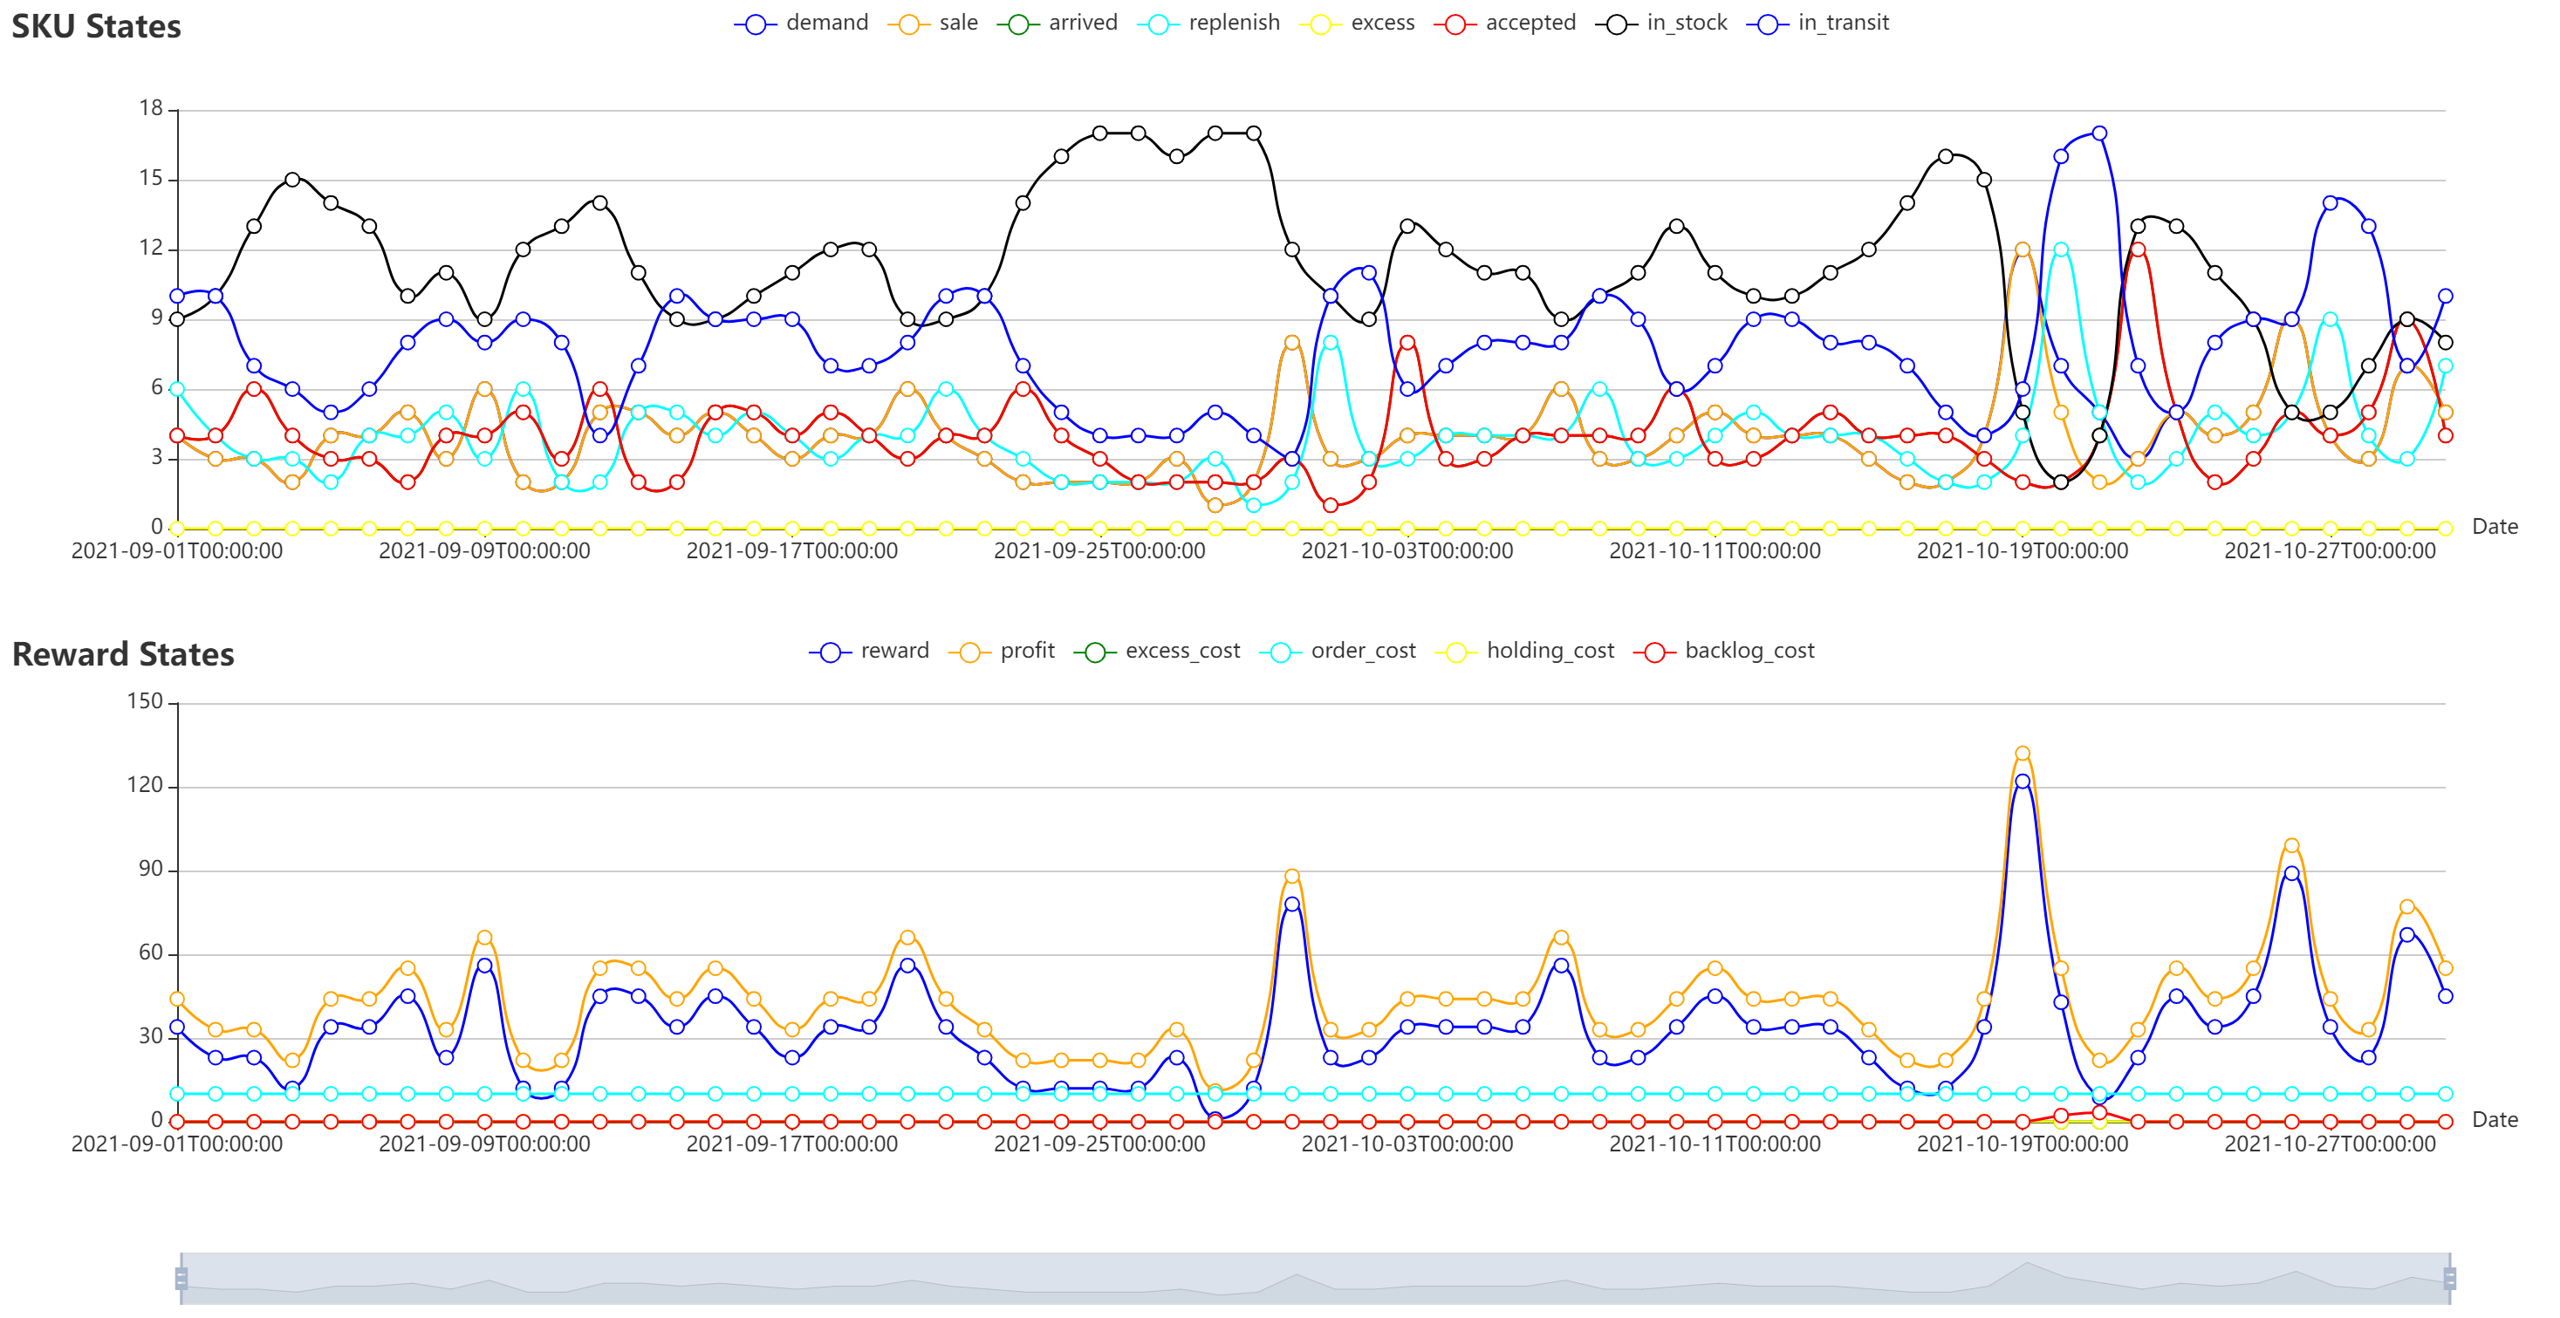Screen dimensions: 2560x1318
Task: Hide the accepted series via legend label
Action: 1530,23
